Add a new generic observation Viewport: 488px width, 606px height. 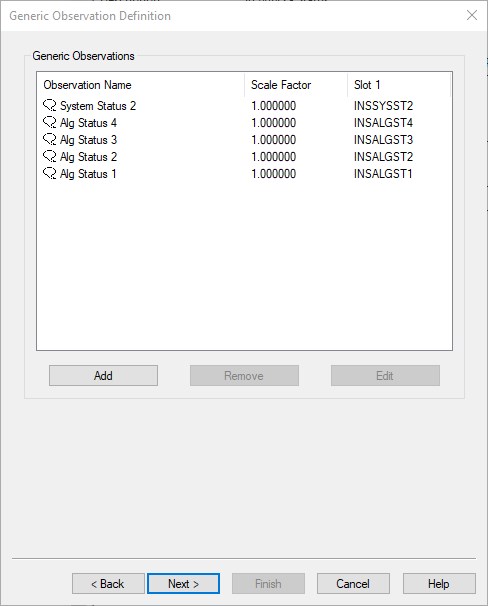(x=103, y=376)
